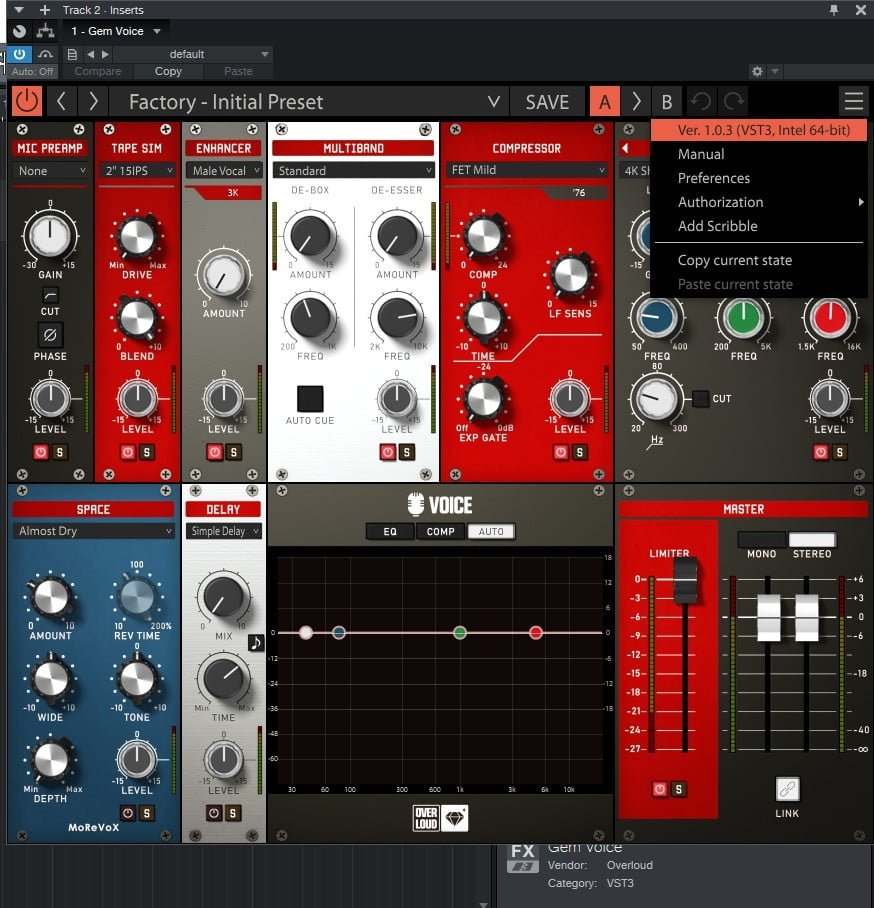This screenshot has height=908, width=874.
Task: Solo the Limiter section
Action: [679, 789]
